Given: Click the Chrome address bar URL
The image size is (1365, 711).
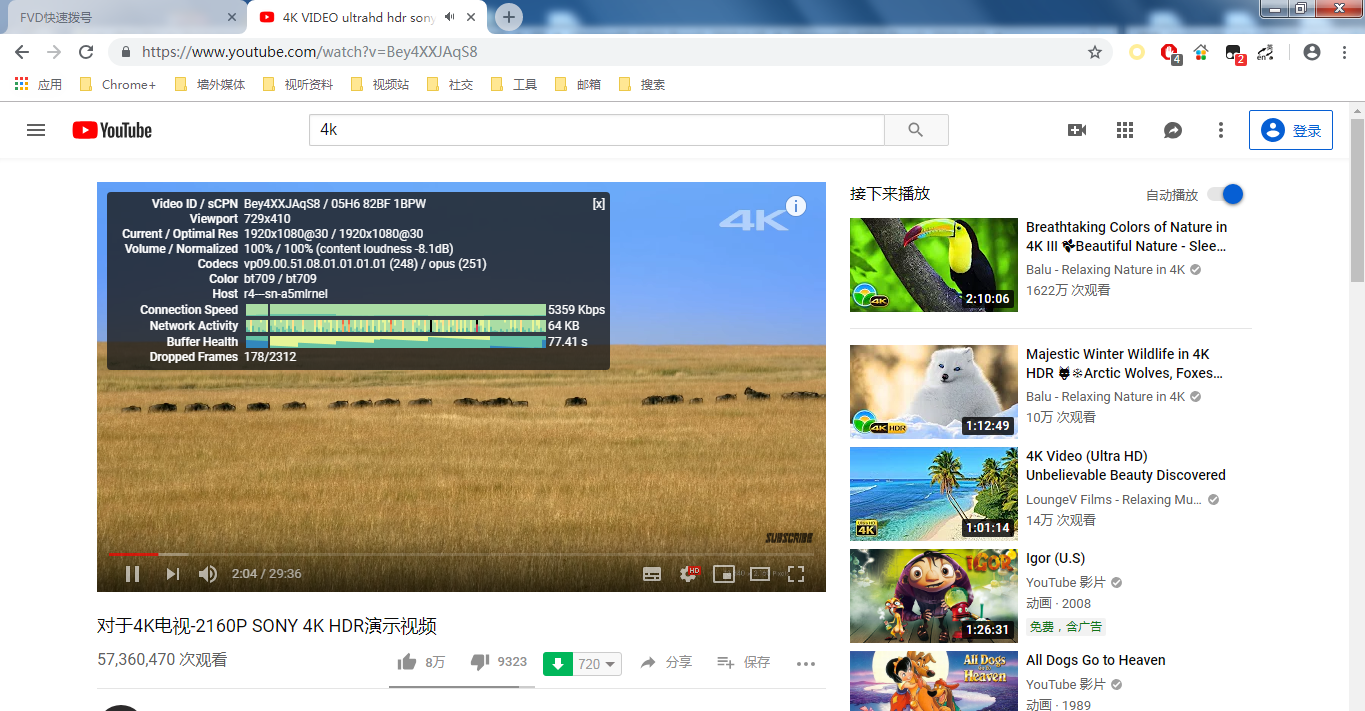Looking at the screenshot, I should (x=309, y=52).
